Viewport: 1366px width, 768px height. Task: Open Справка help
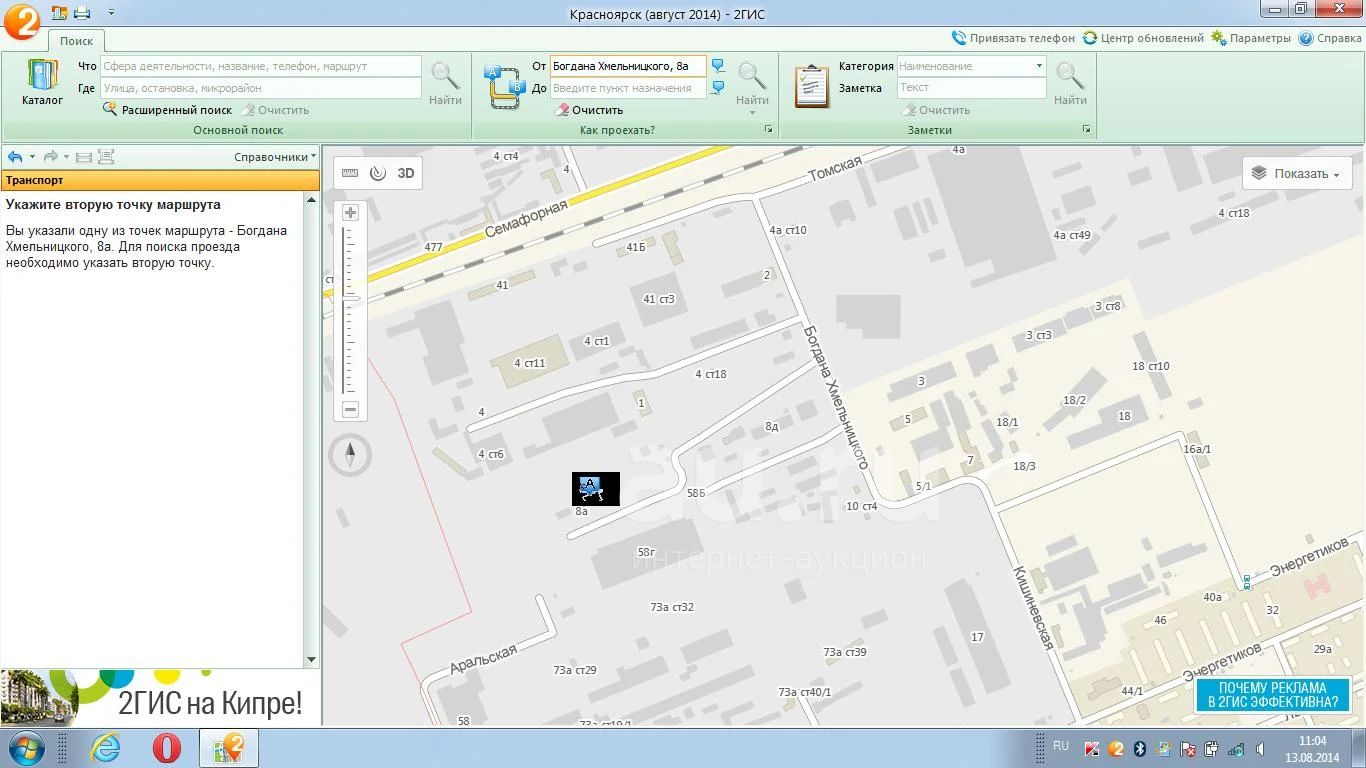pos(1330,38)
